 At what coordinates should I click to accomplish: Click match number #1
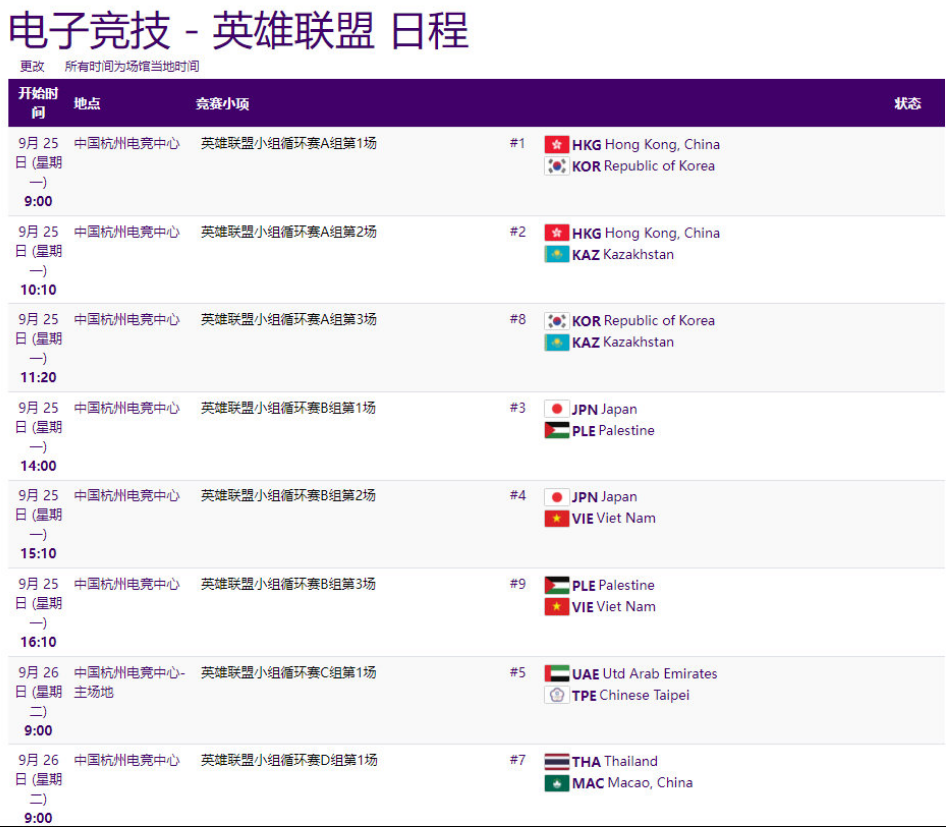tap(518, 144)
